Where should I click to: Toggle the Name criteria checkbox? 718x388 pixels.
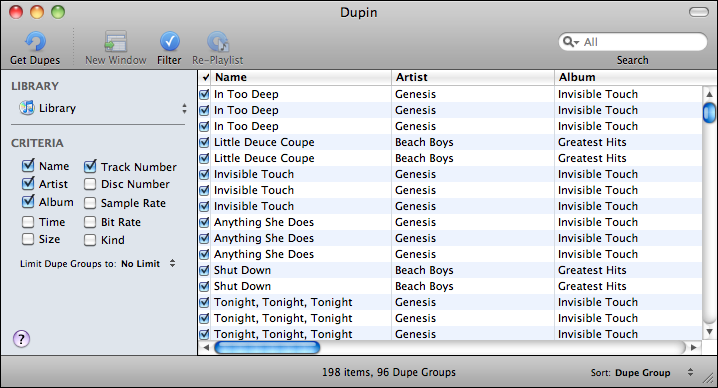click(28, 165)
